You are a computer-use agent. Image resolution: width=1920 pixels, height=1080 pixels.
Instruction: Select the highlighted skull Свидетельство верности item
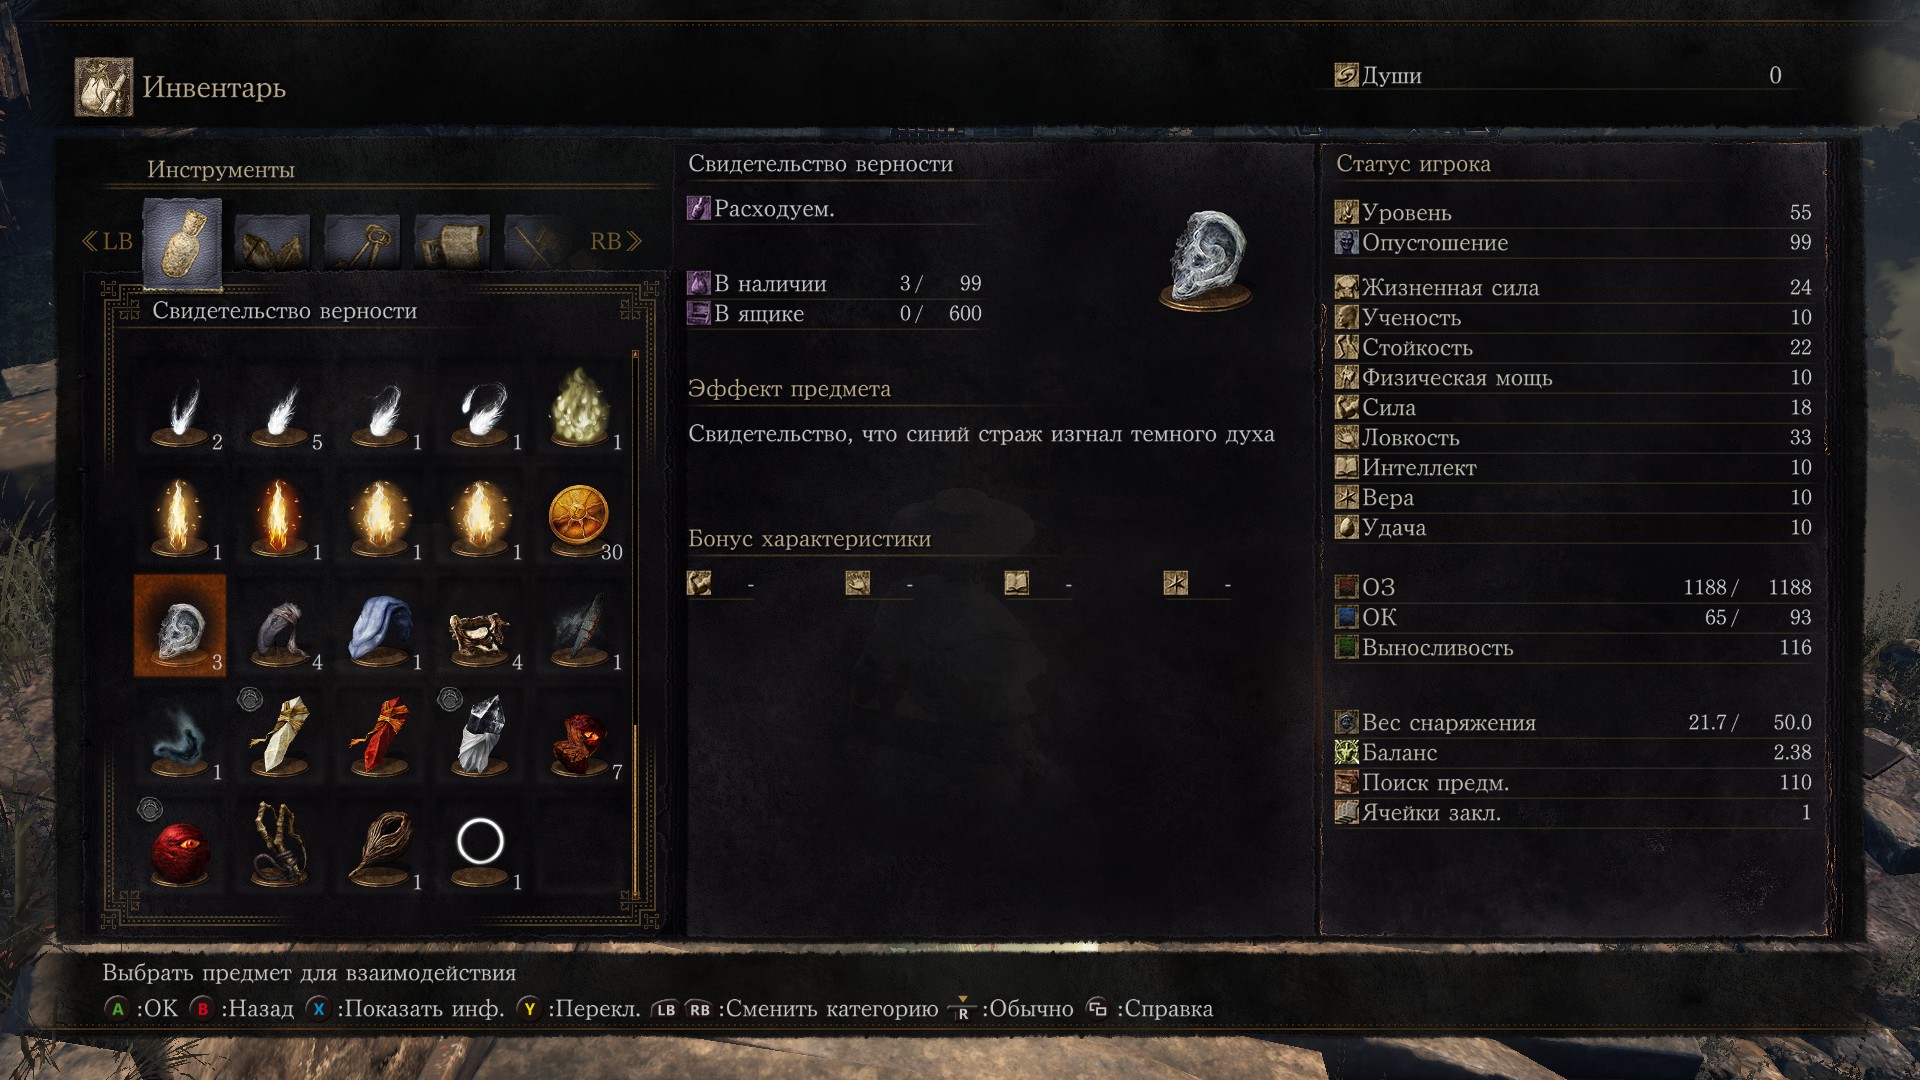pos(180,626)
